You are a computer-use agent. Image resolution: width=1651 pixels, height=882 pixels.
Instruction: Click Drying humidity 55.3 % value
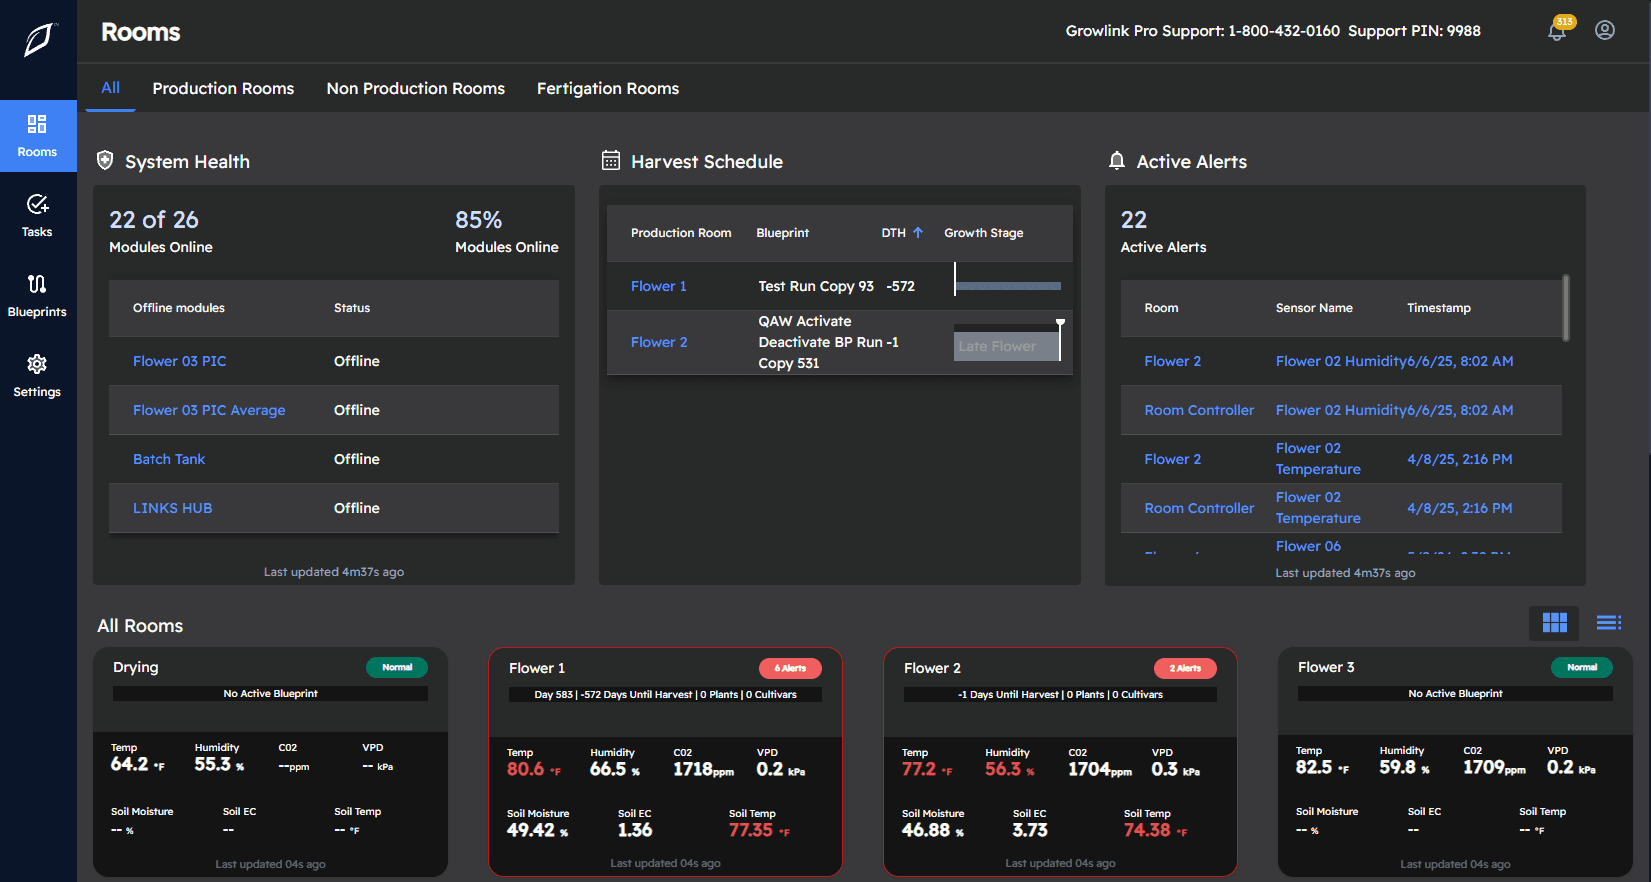(219, 764)
